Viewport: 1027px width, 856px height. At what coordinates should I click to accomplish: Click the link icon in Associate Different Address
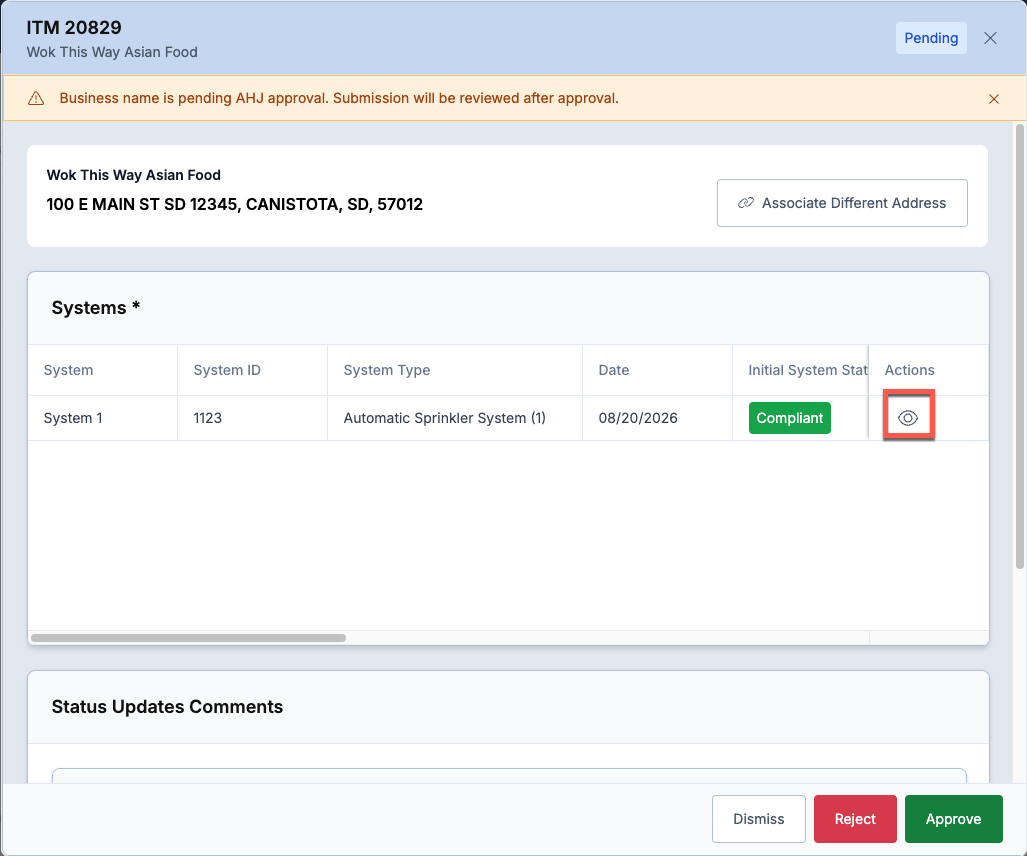point(745,203)
